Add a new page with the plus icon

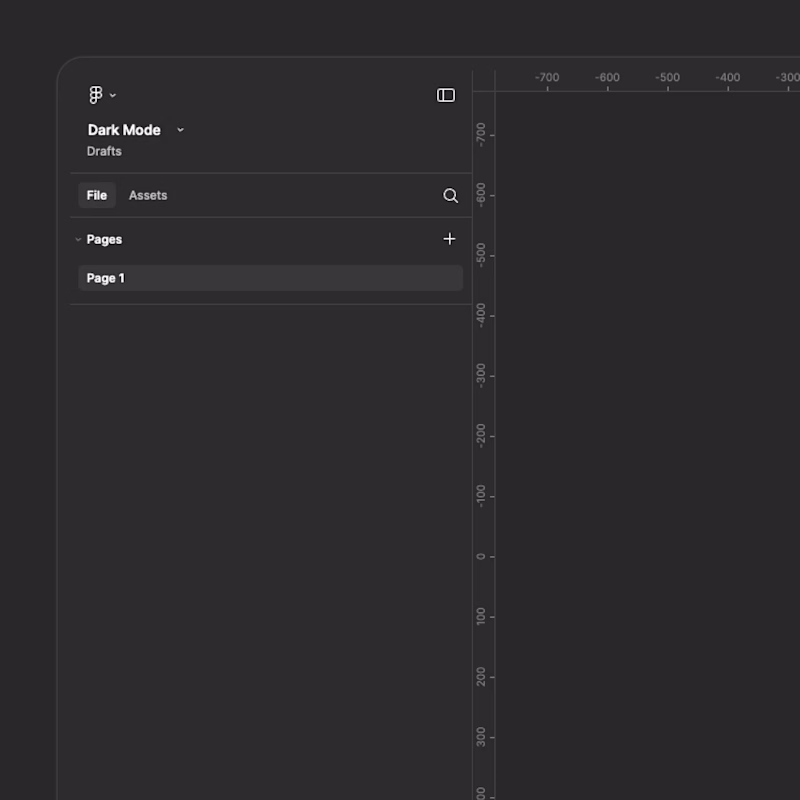449,239
